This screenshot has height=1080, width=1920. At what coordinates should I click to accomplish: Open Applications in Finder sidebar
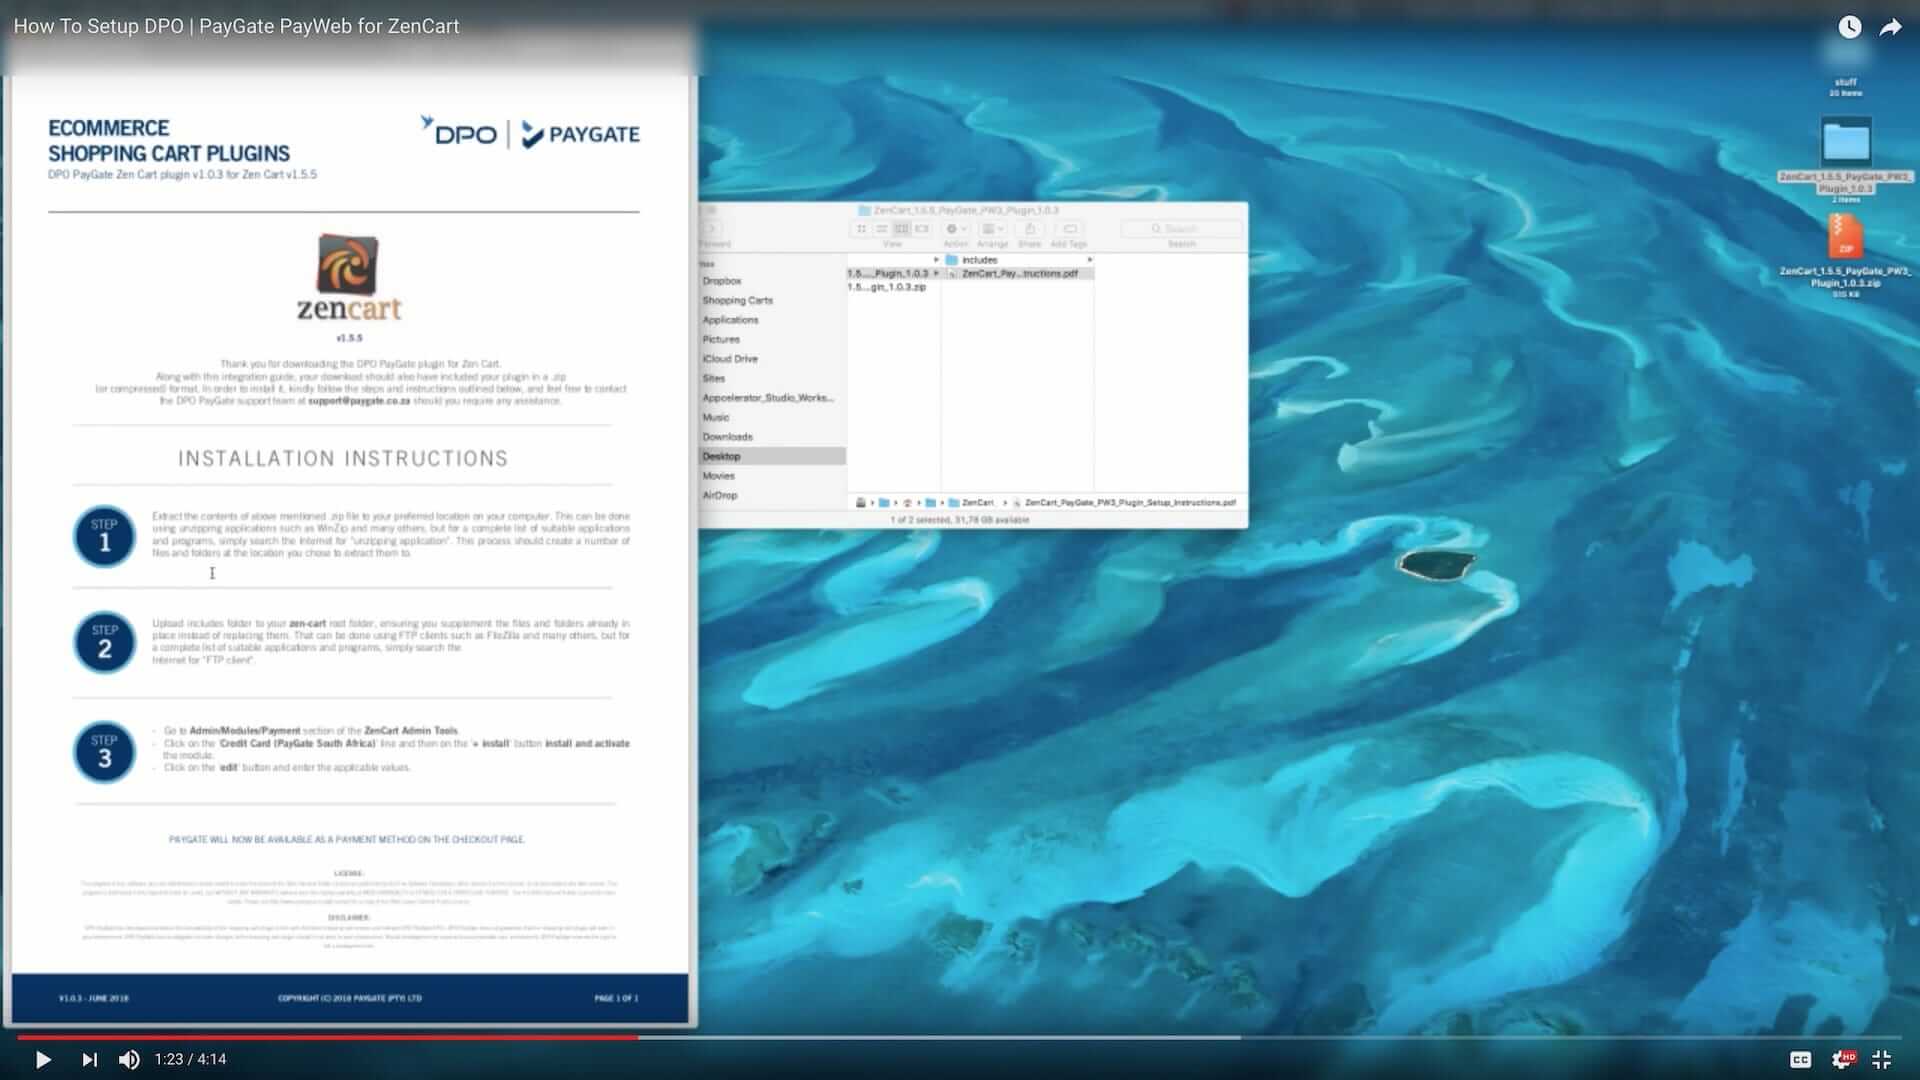click(730, 320)
